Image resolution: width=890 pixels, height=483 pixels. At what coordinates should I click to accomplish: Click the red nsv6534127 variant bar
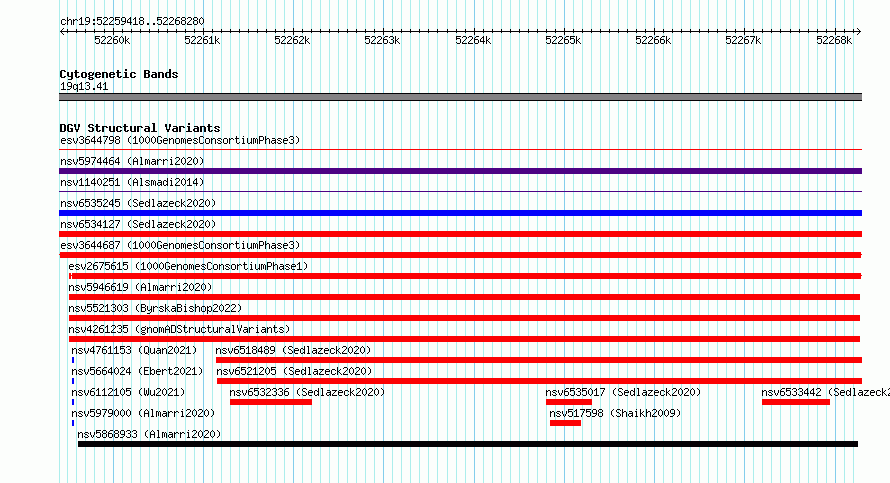pyautogui.click(x=460, y=234)
